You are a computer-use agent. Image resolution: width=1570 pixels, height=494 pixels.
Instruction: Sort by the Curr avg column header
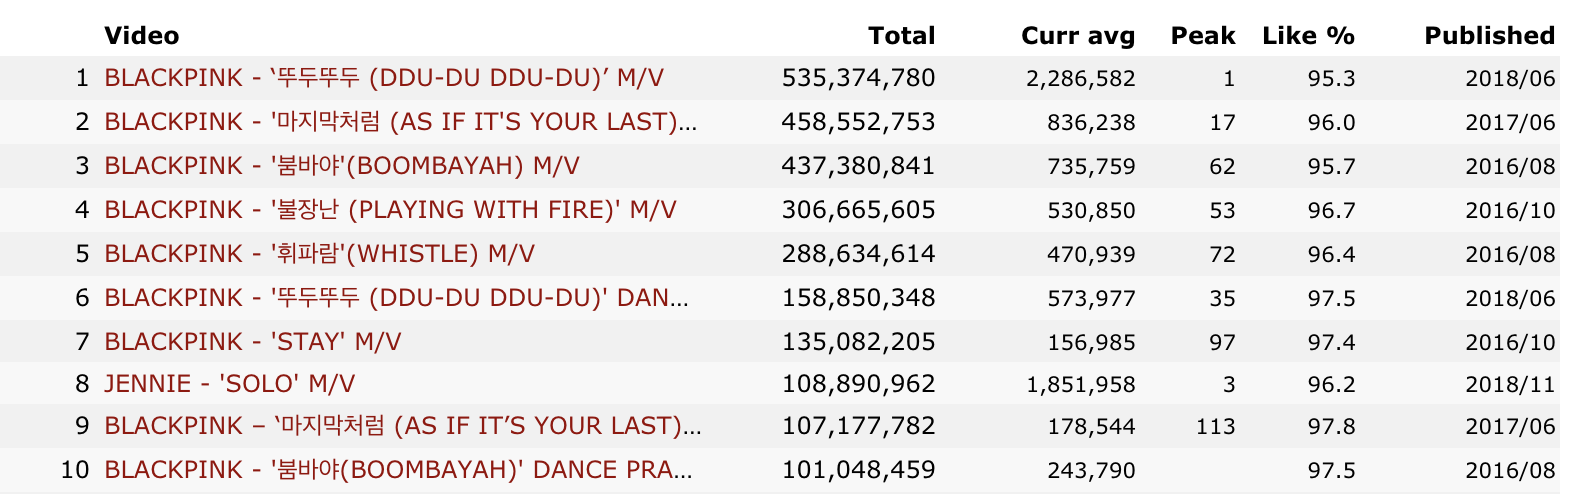(1077, 36)
